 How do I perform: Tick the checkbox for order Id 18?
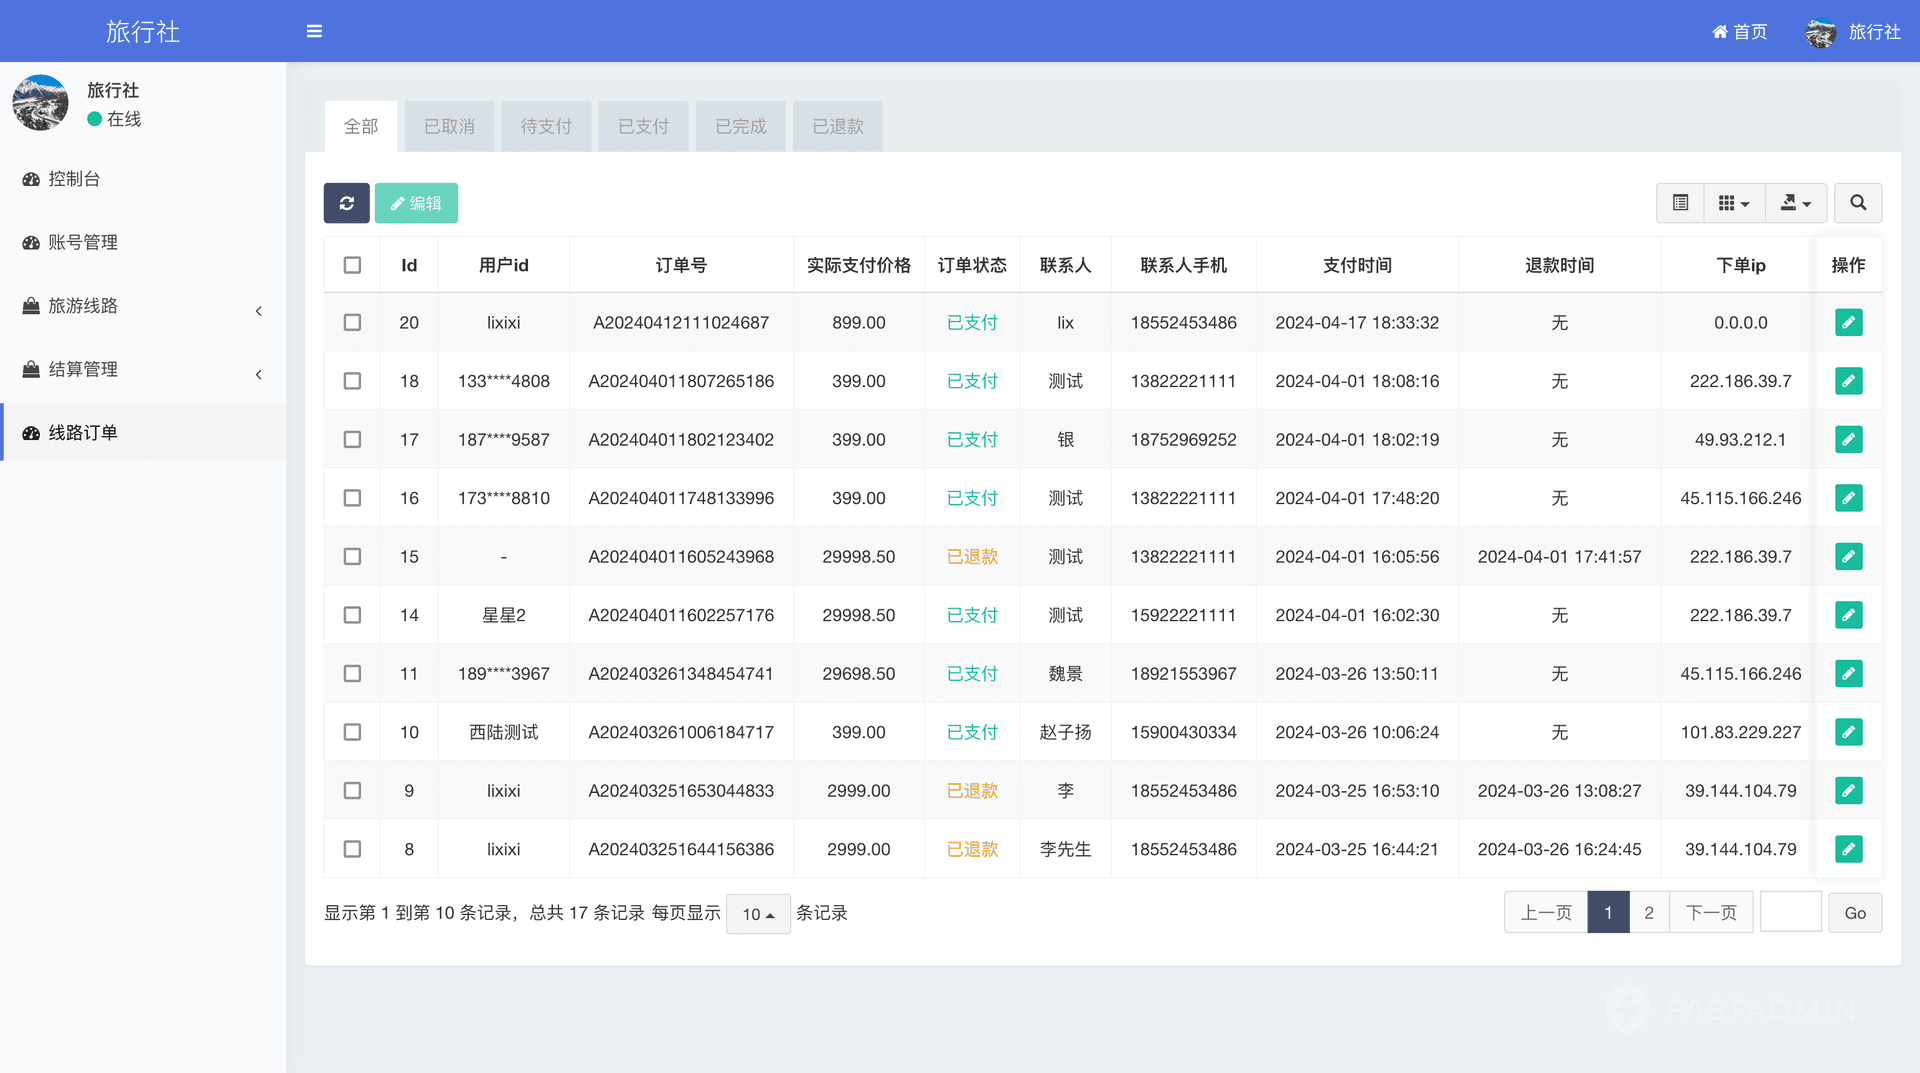click(x=352, y=381)
